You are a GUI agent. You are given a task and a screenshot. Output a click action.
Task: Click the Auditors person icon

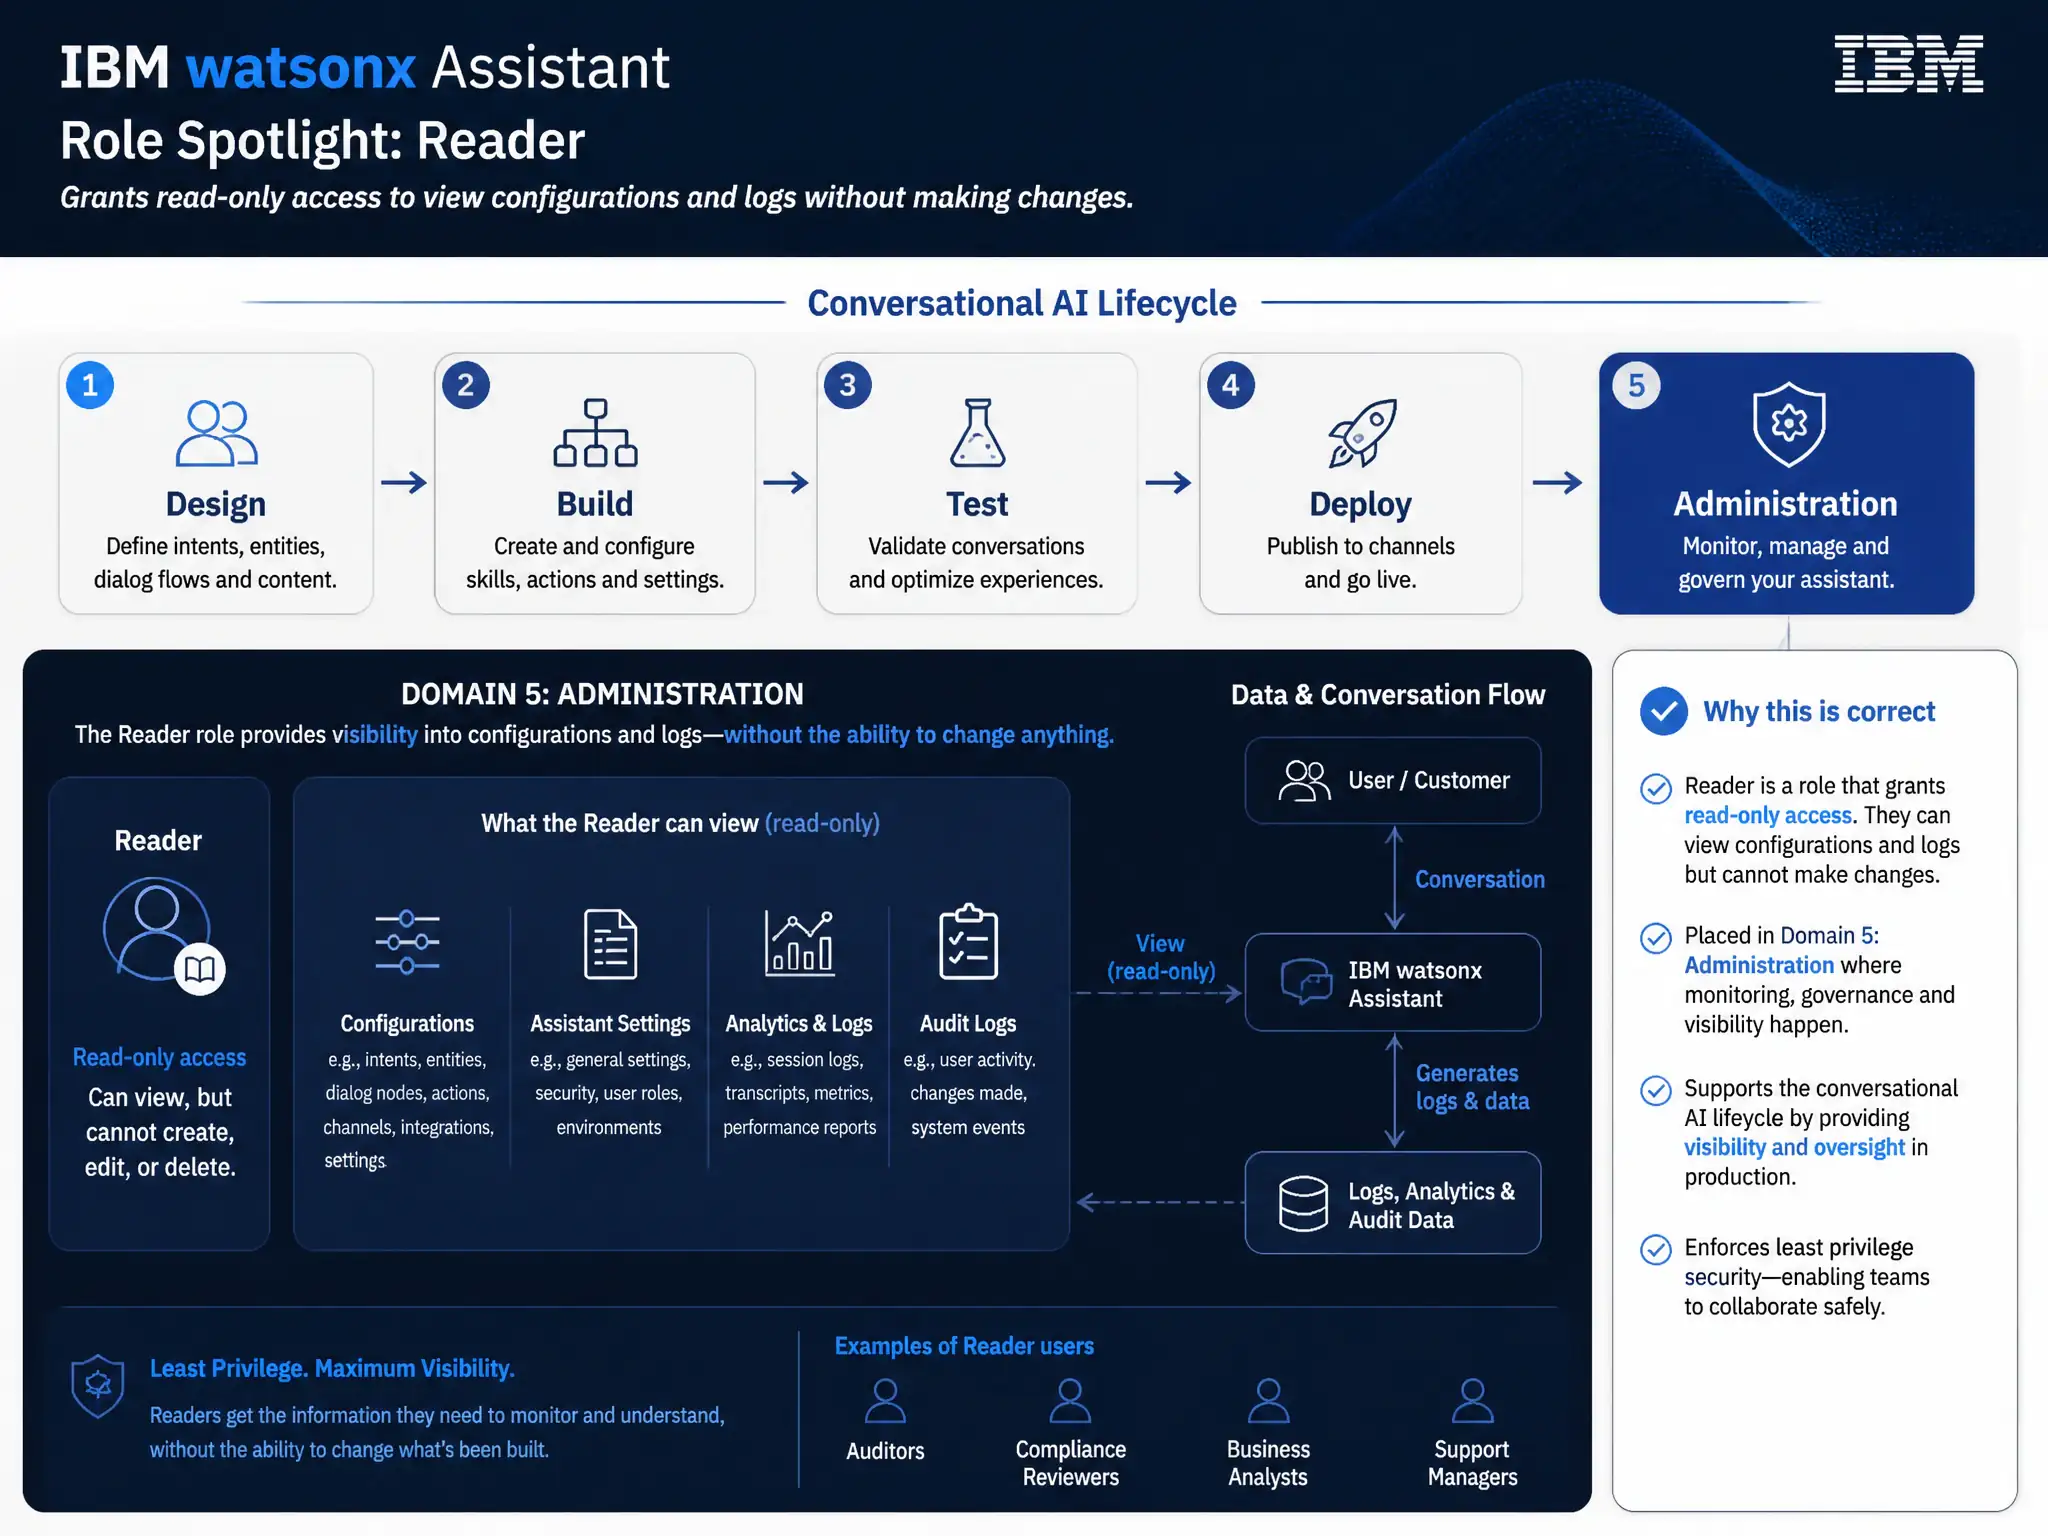tap(885, 1401)
